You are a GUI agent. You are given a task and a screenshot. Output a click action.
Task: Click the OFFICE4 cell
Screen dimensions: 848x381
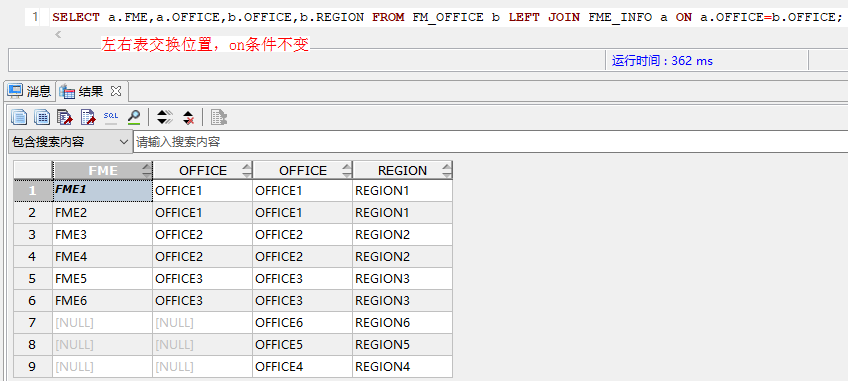click(303, 366)
